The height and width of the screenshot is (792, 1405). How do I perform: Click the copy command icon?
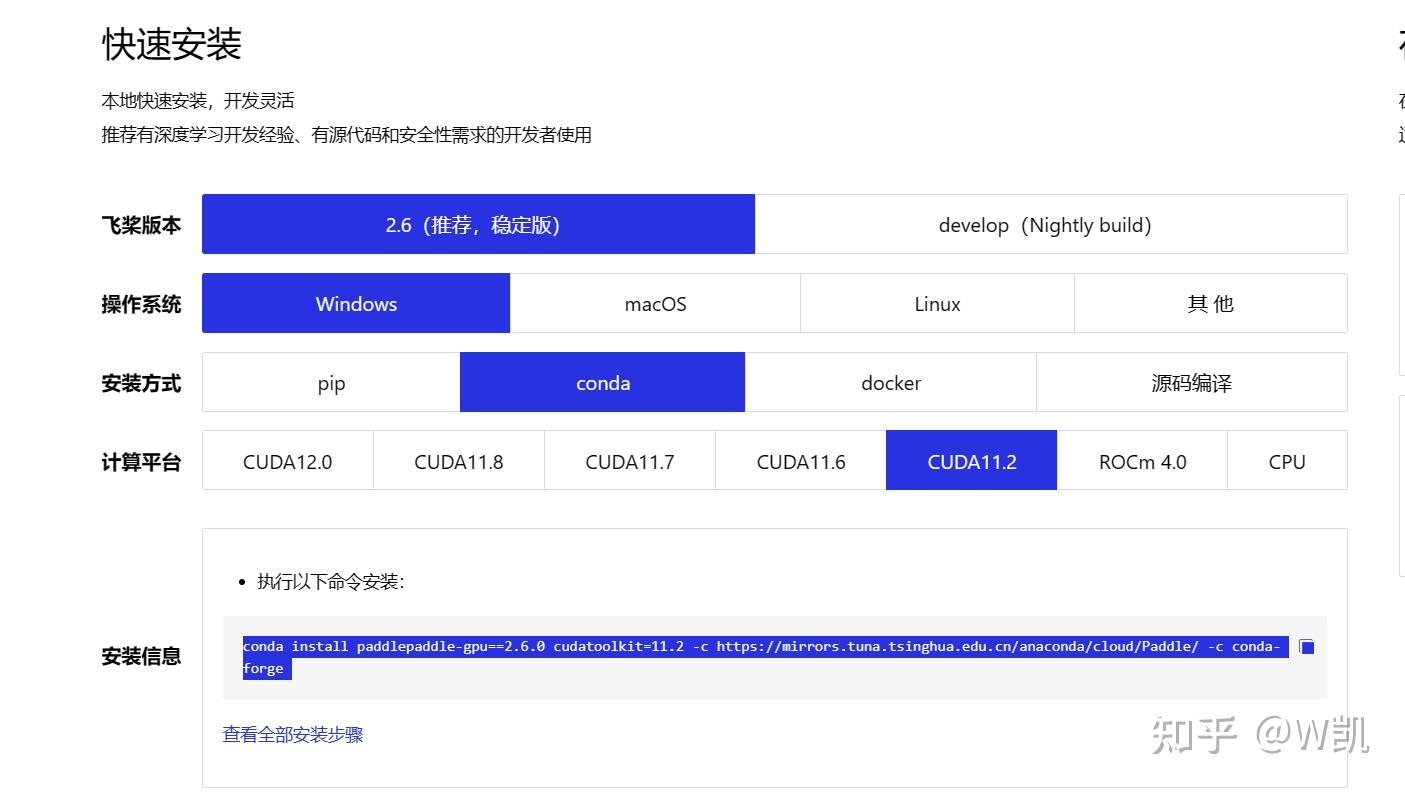pyautogui.click(x=1305, y=646)
